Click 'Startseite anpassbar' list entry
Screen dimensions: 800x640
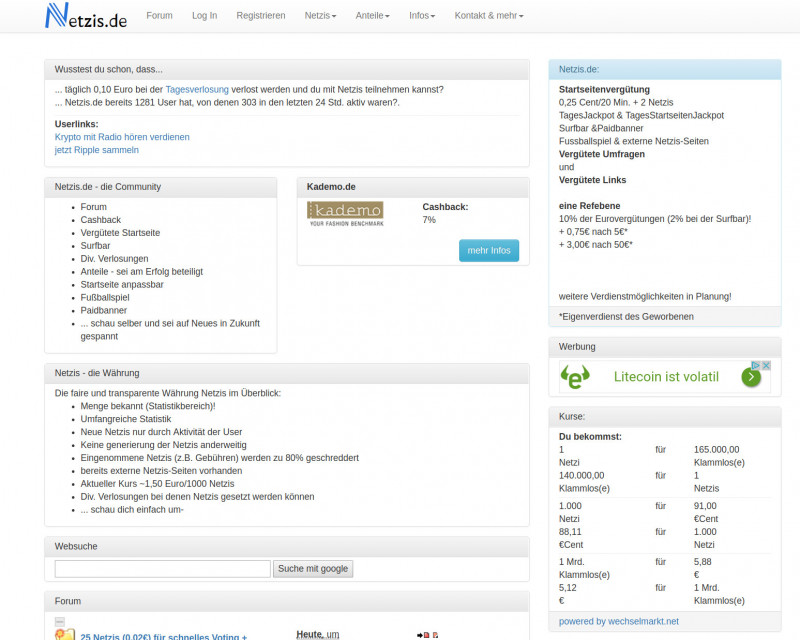(122, 284)
